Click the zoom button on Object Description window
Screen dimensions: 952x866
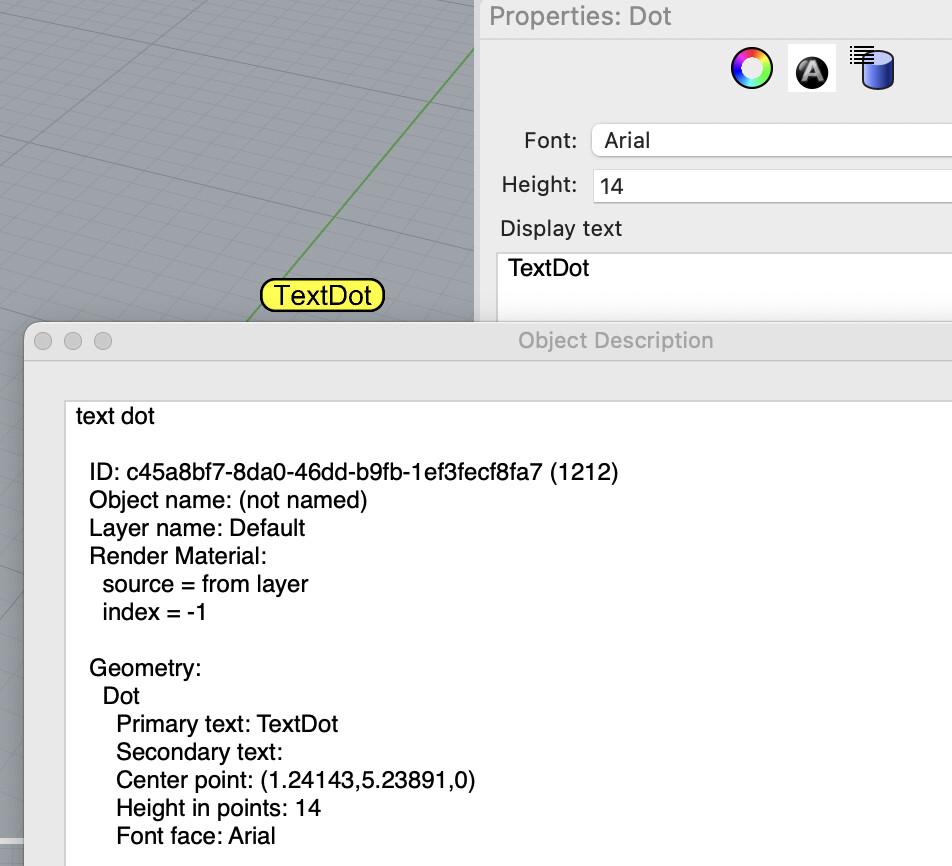tap(103, 340)
